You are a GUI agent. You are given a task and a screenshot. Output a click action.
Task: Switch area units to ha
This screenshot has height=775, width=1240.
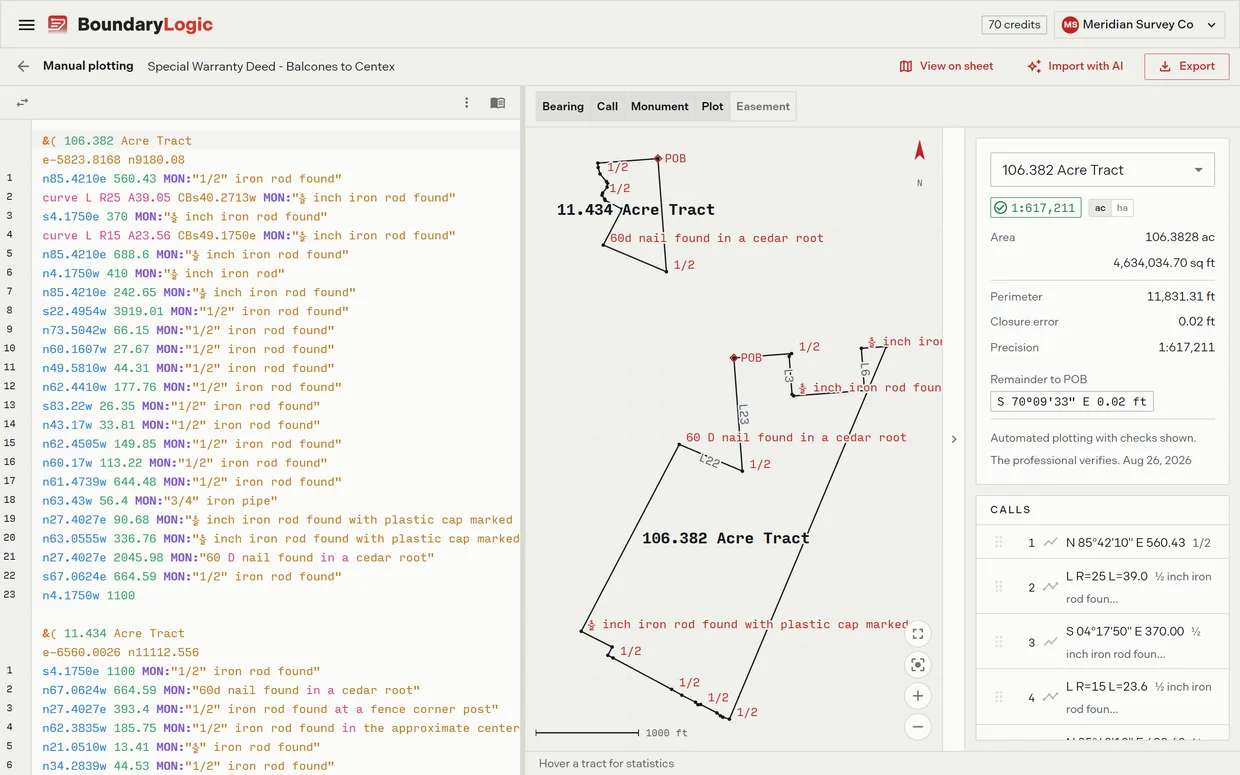tap(1122, 208)
